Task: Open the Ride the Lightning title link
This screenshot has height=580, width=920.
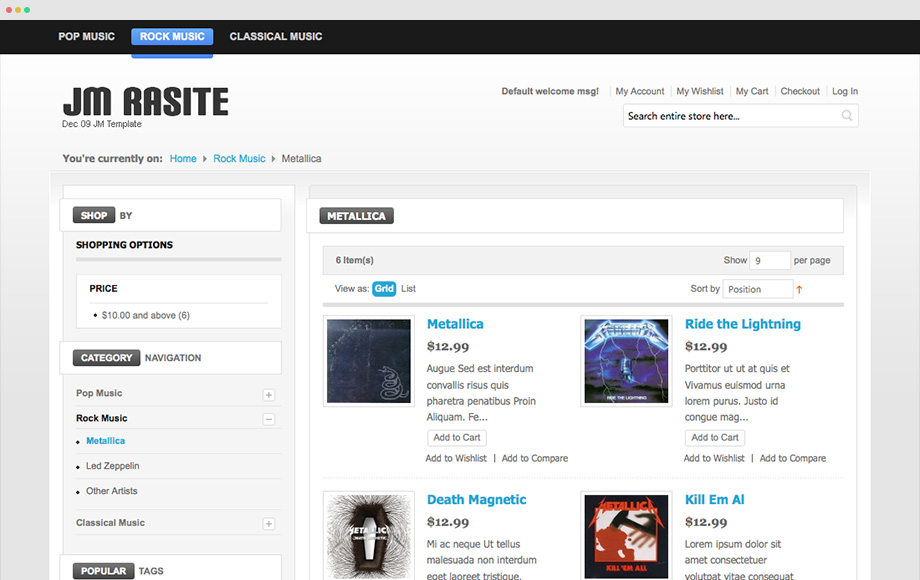Action: coord(743,324)
